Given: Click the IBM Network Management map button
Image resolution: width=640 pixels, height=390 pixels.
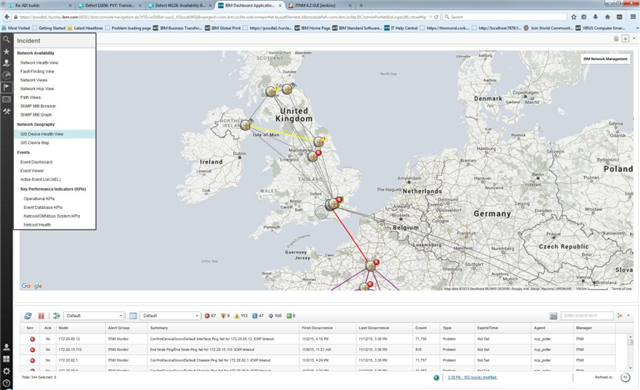Looking at the screenshot, I should tap(605, 59).
